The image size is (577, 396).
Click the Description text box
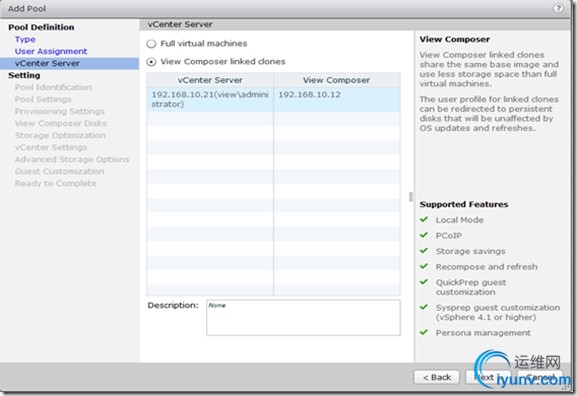303,317
